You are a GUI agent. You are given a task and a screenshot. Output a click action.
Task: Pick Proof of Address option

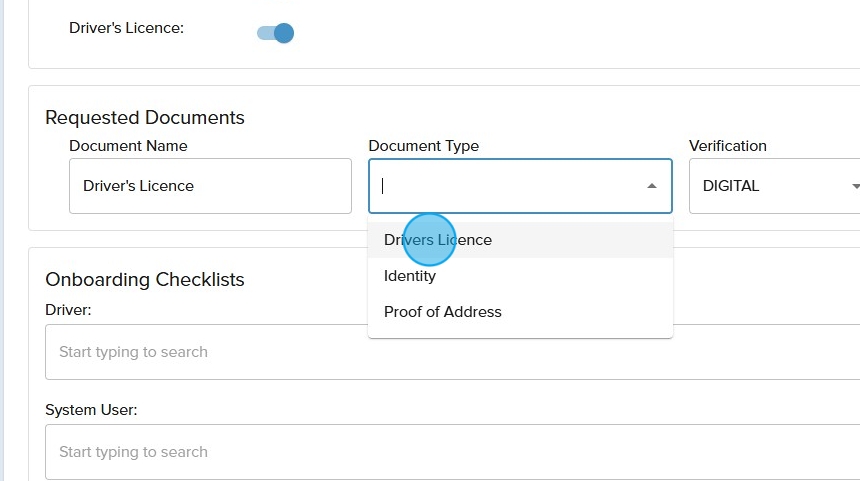[x=443, y=312]
